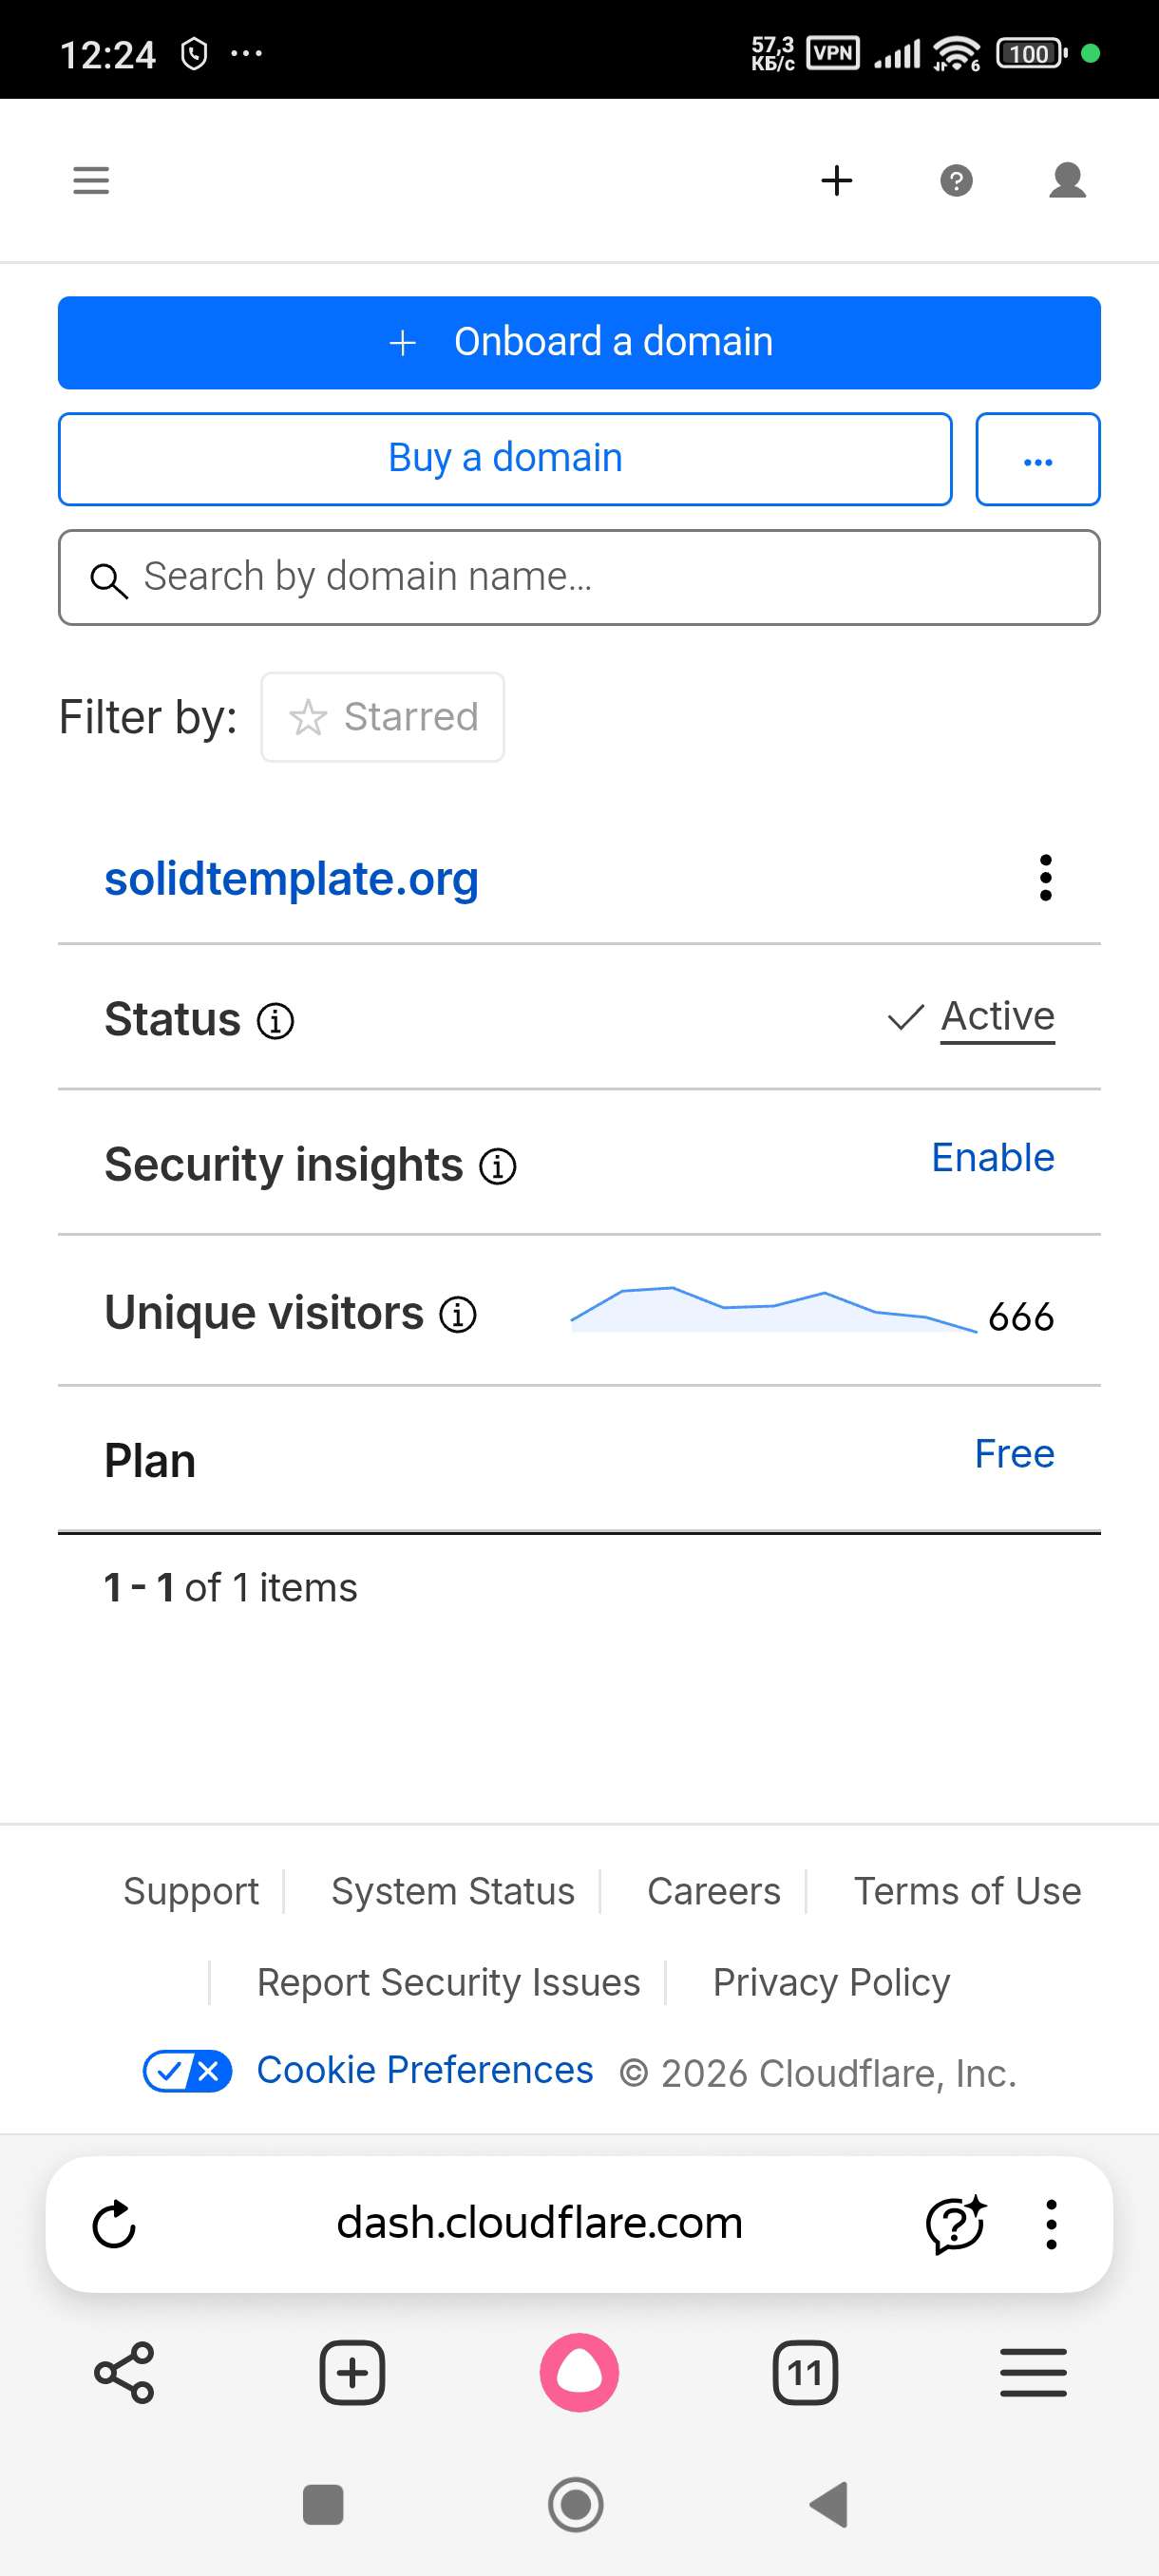Open the Cloudflare sidebar navigation menu

pos(90,181)
